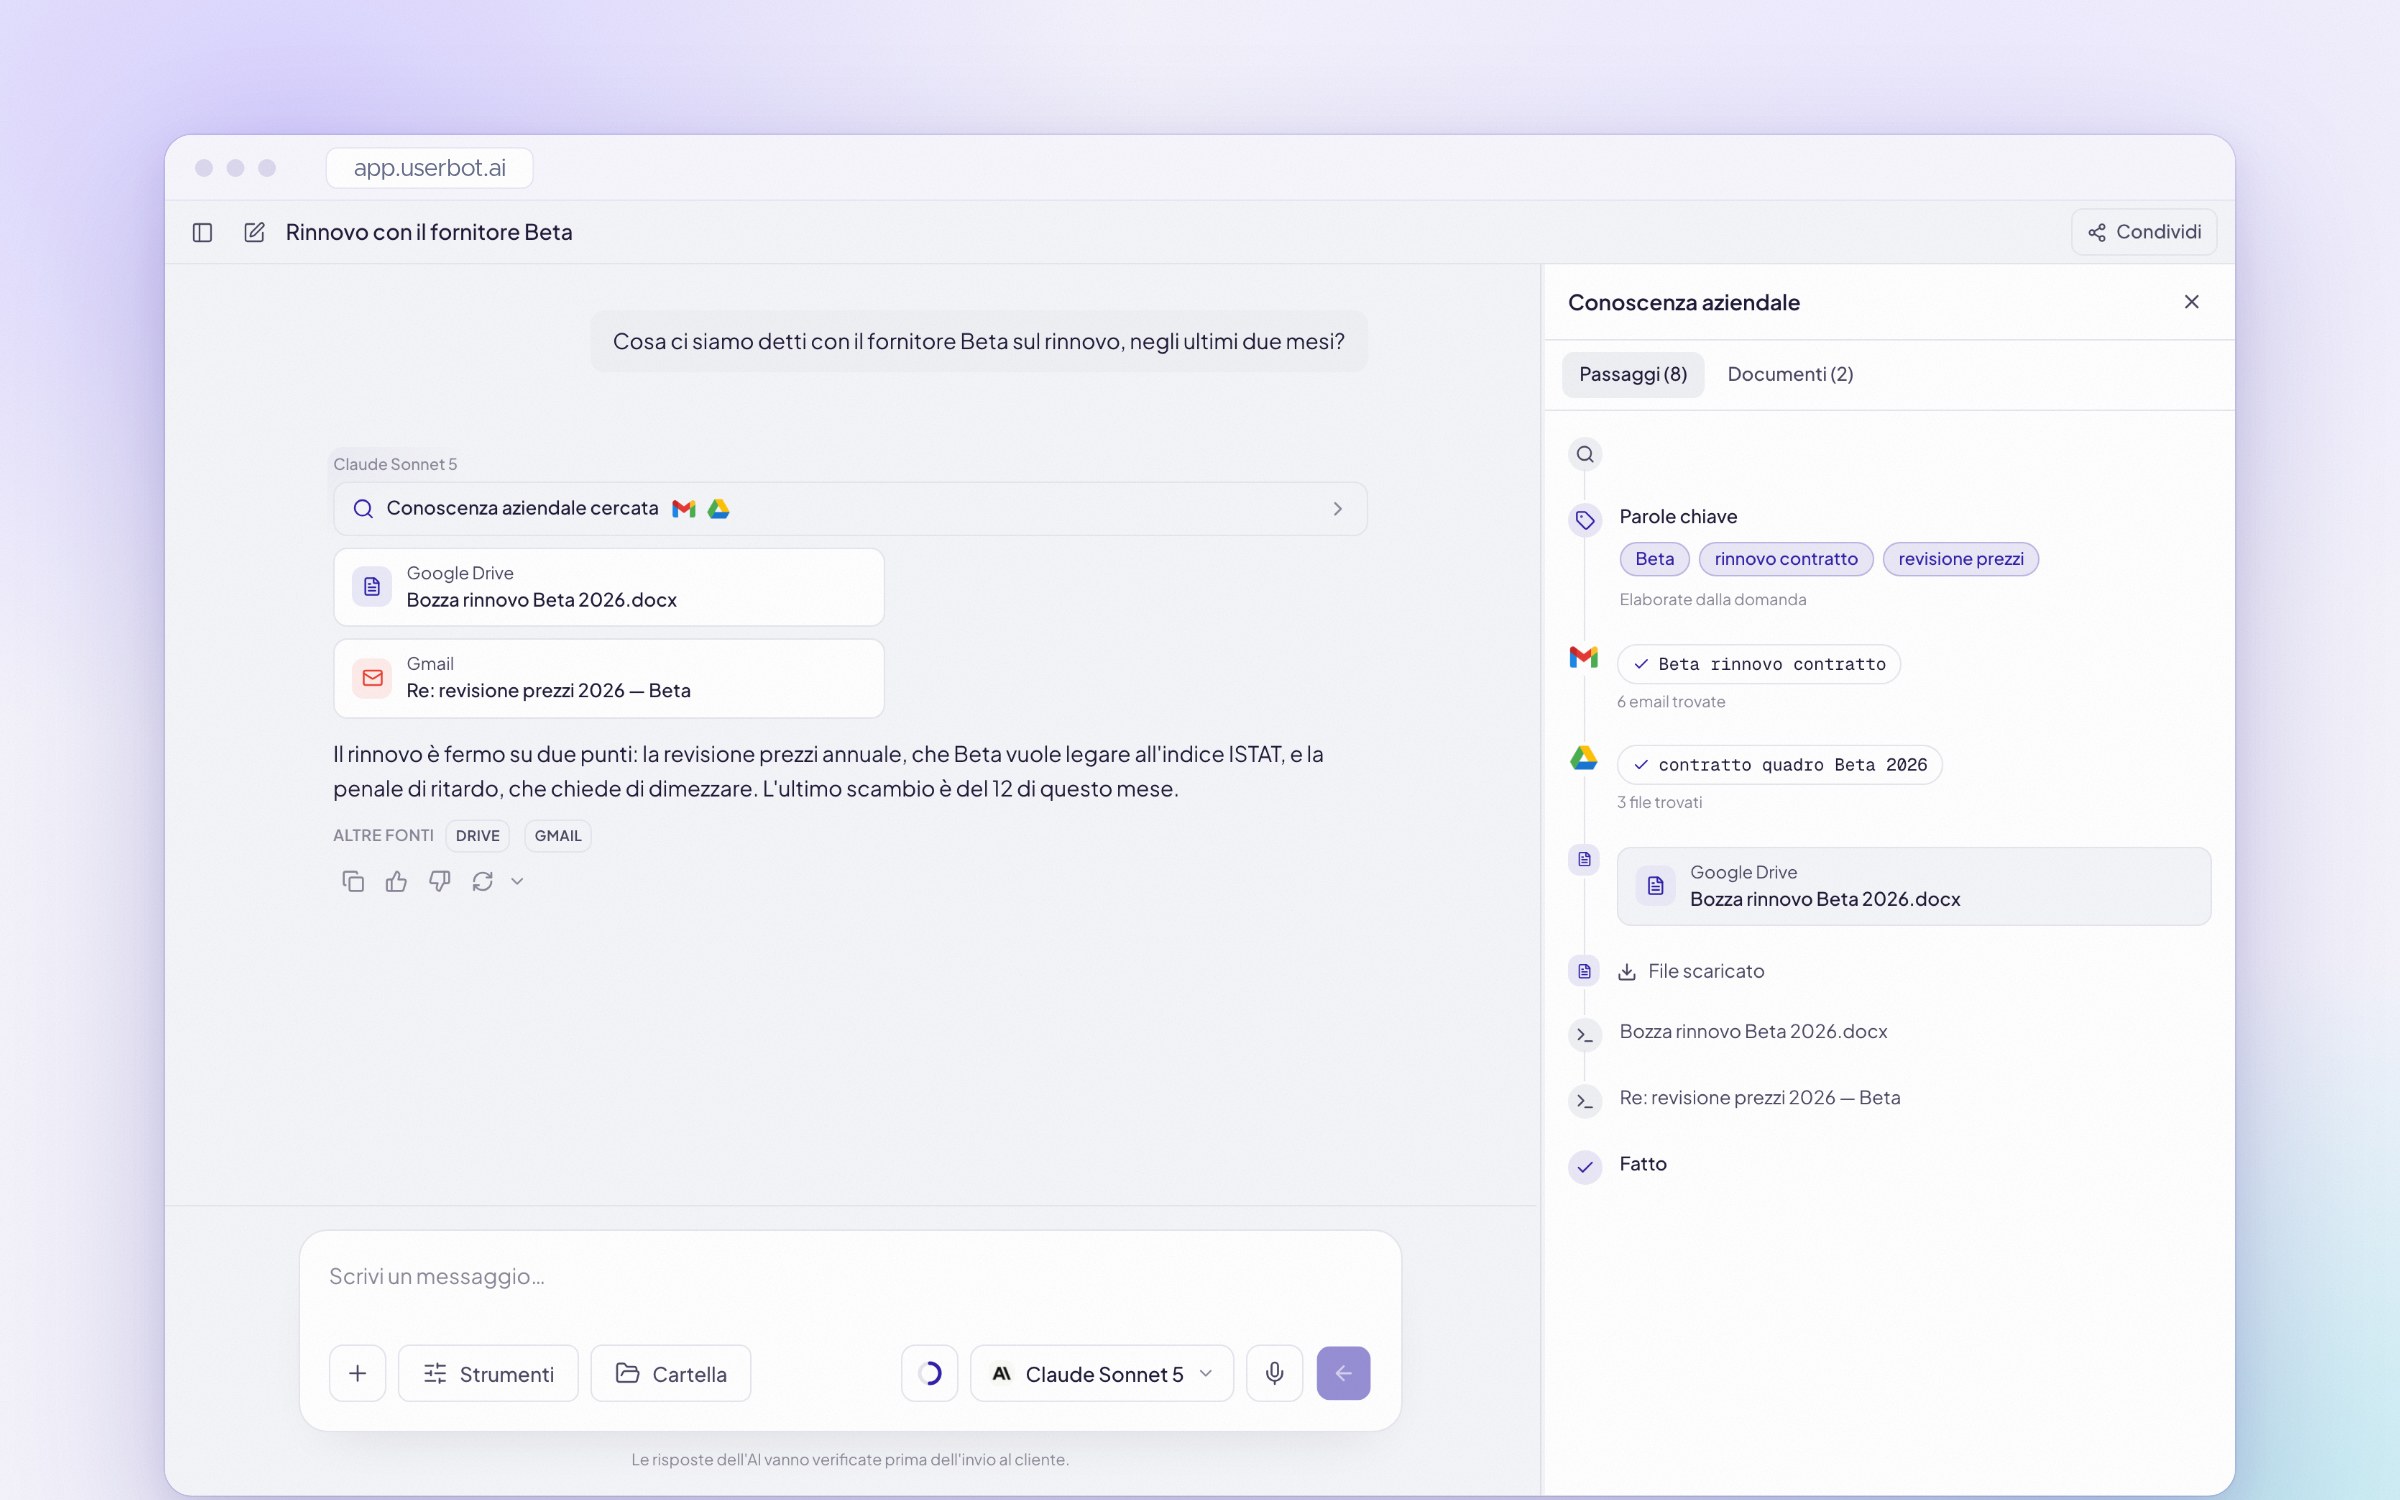The width and height of the screenshot is (2400, 1500).
Task: Regenerate the response with refresh icon
Action: point(483,881)
